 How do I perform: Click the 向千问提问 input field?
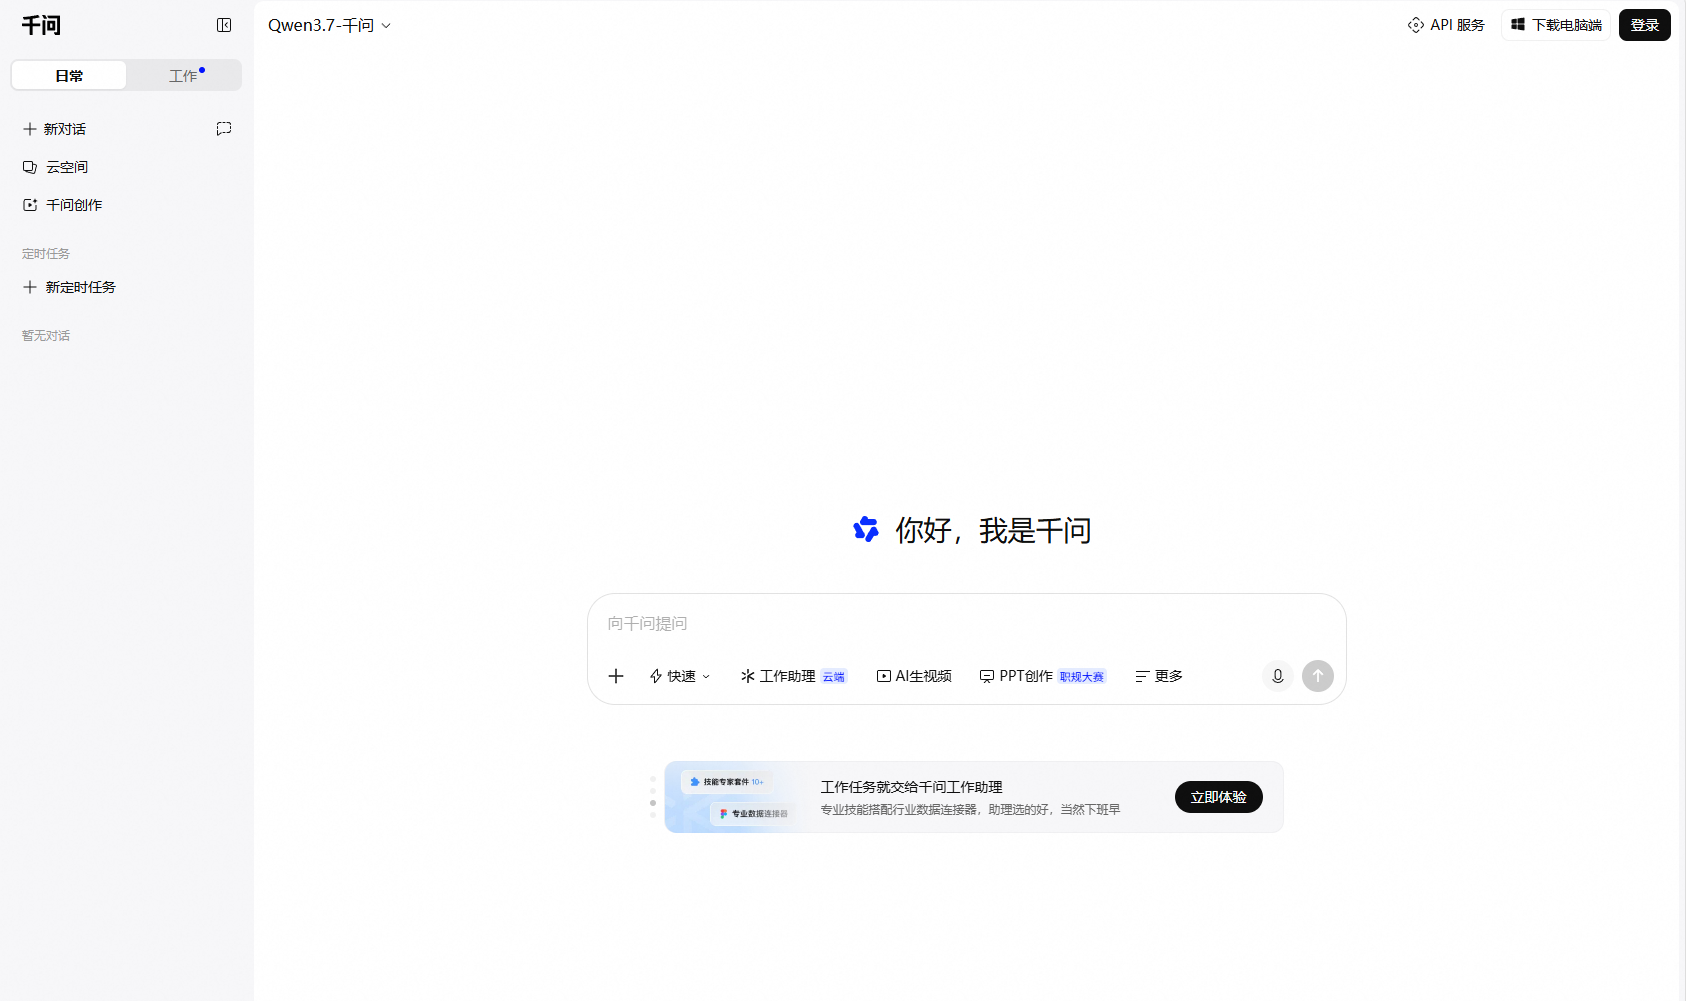pyautogui.click(x=966, y=624)
